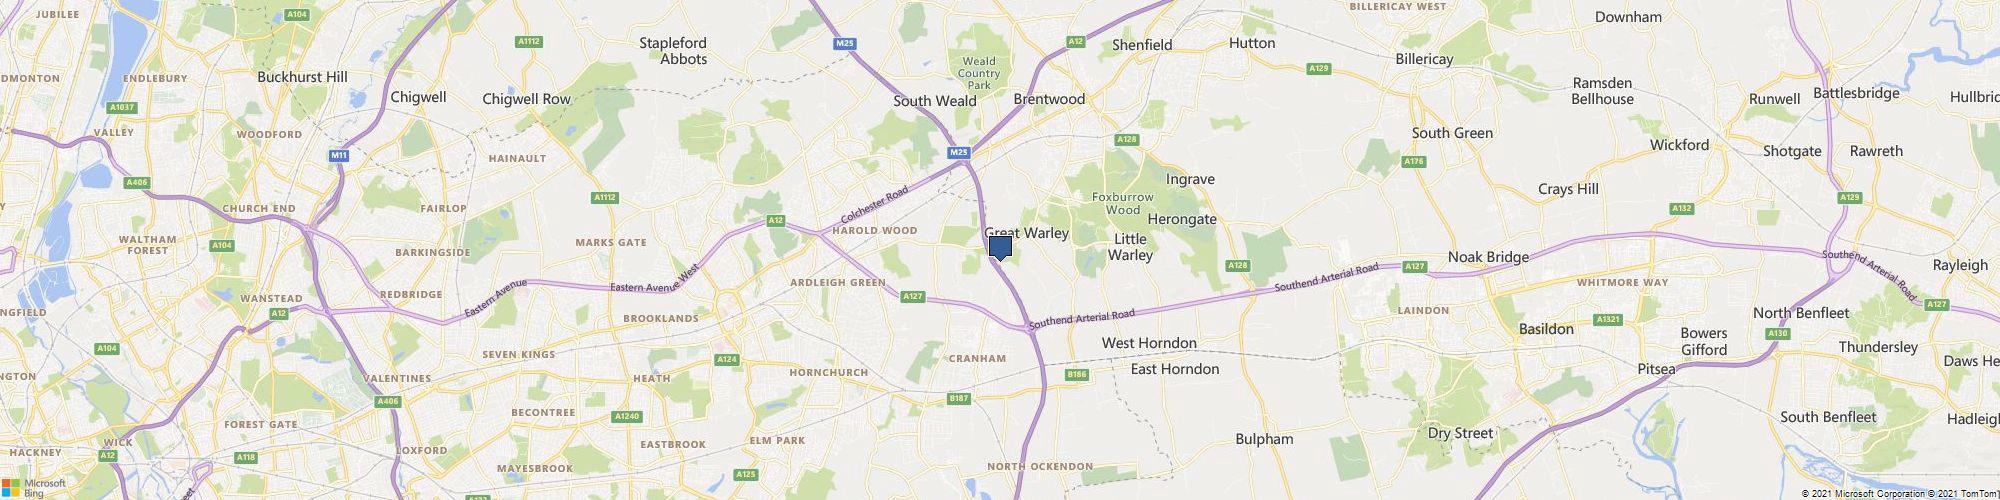The width and height of the screenshot is (2000, 500).
Task: Select the Basildon town label
Action: coord(1546,329)
